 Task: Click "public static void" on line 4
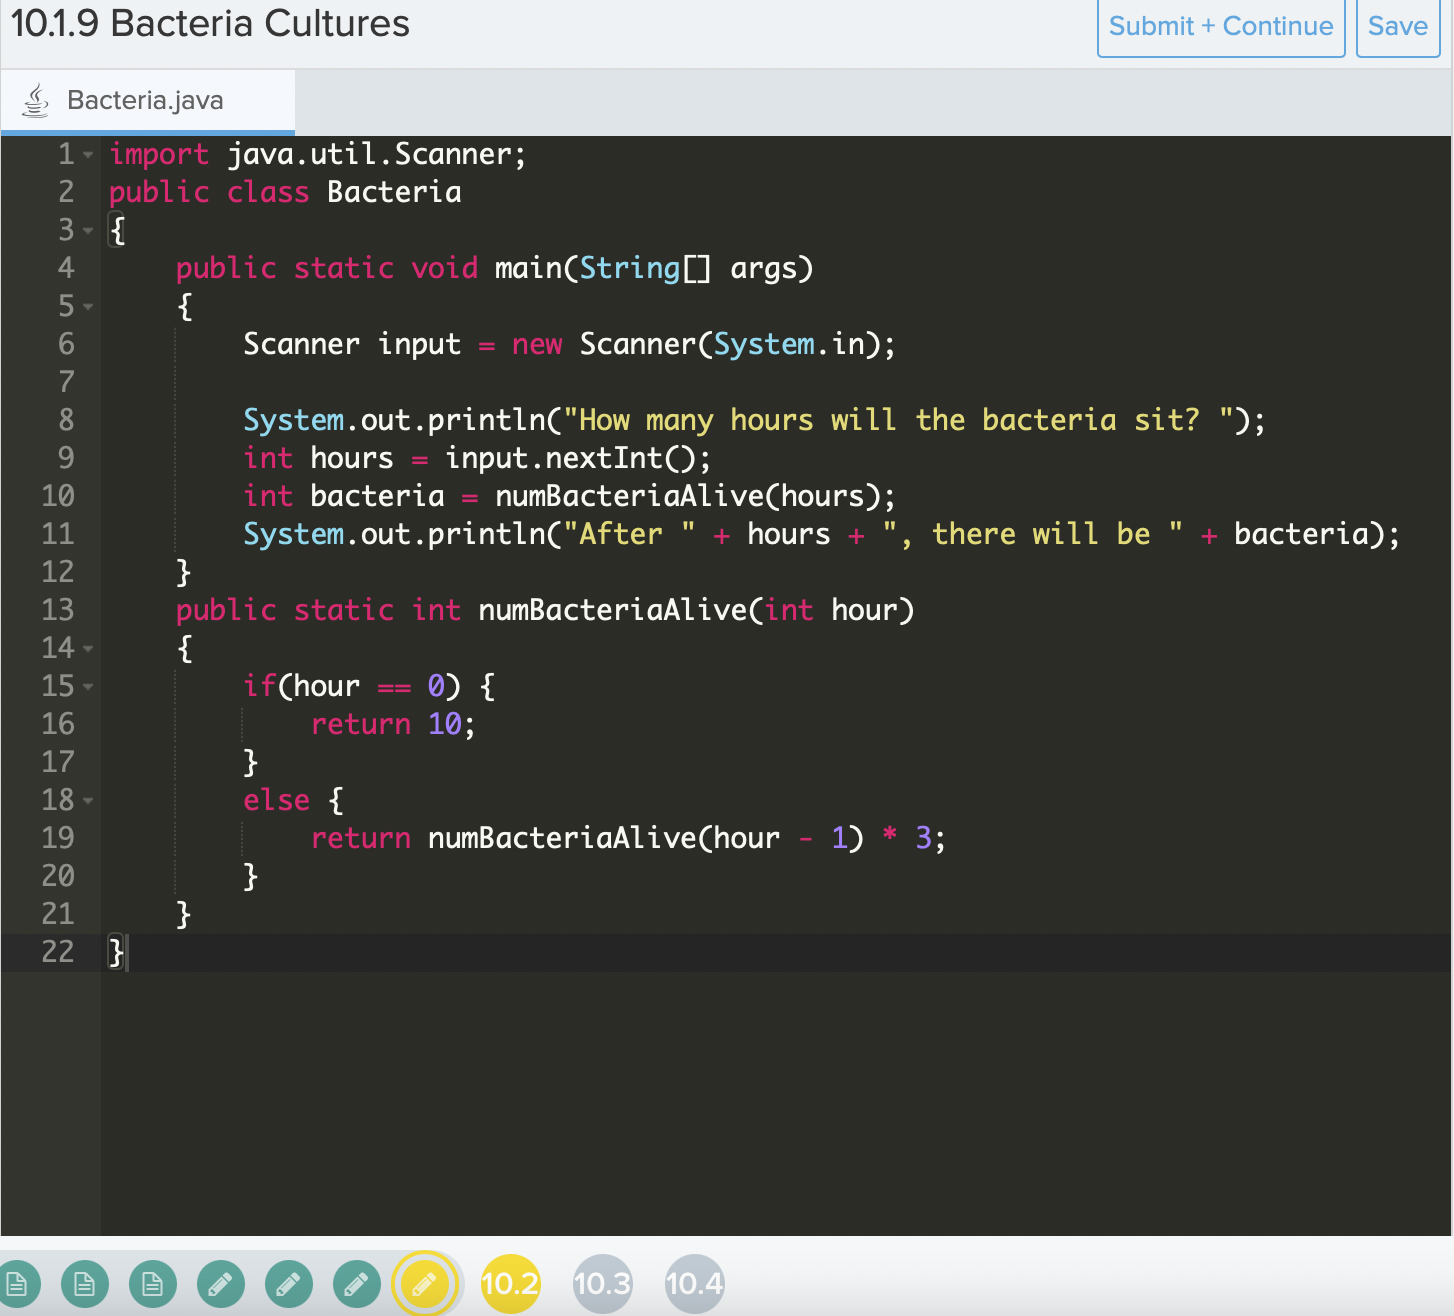pos(327,268)
